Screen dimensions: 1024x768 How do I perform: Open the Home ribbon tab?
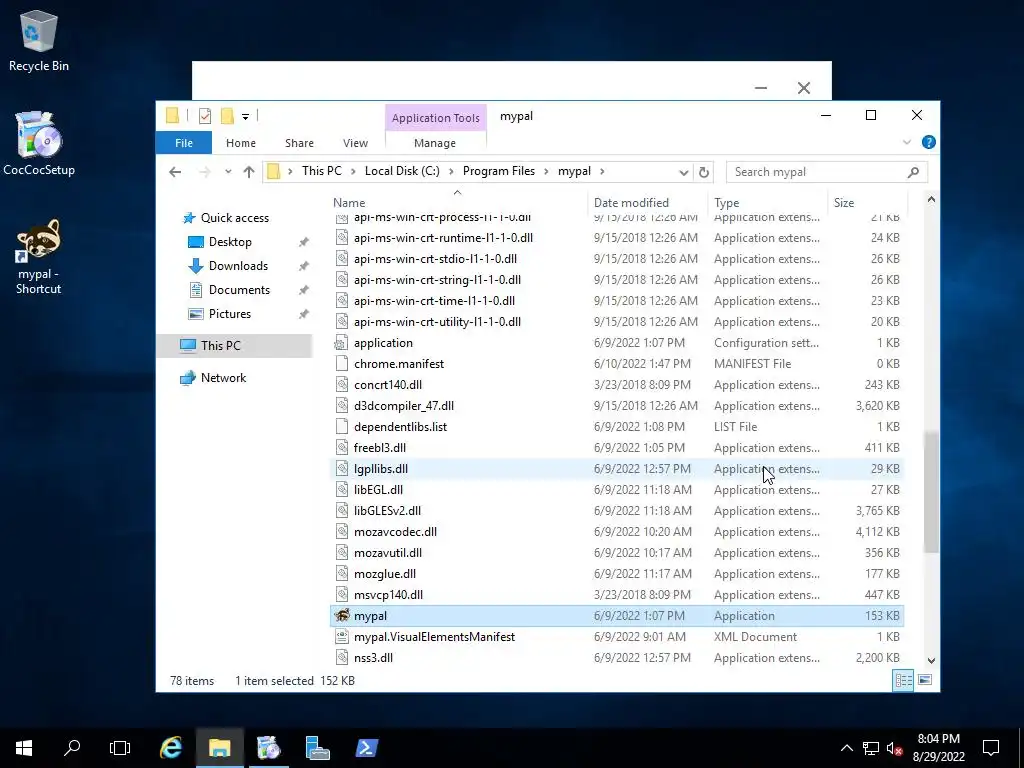coord(240,143)
